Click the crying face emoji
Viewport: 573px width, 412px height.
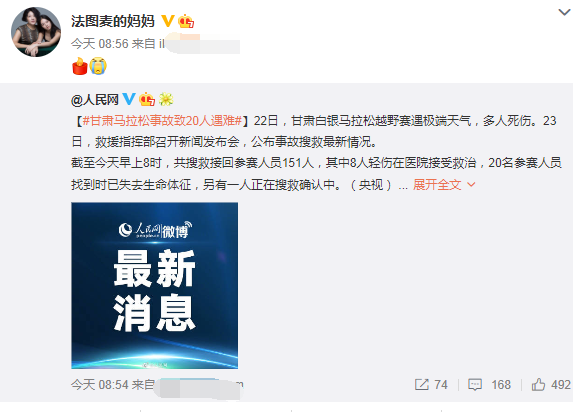tap(98, 66)
